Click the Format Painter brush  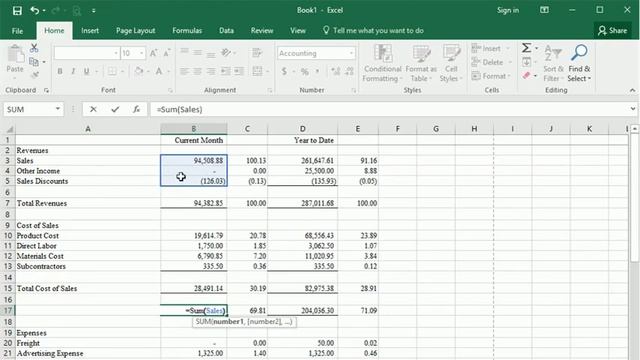tap(35, 75)
